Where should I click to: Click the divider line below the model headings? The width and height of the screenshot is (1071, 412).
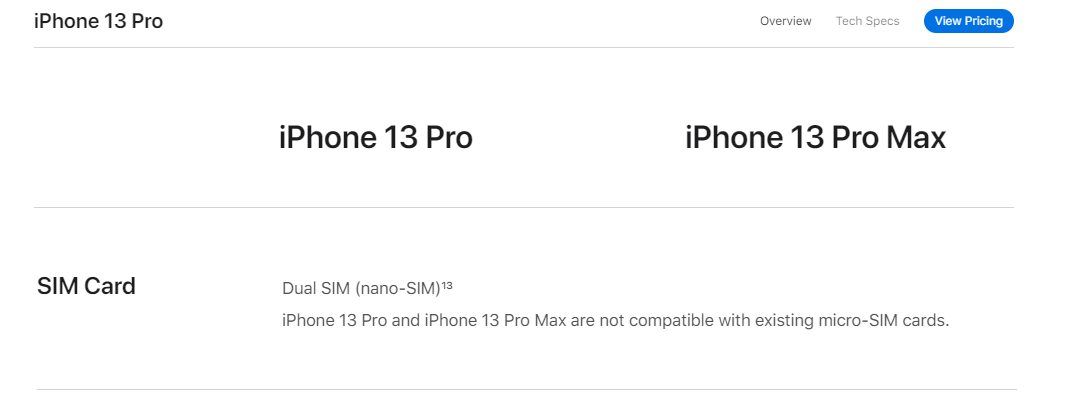pyautogui.click(x=524, y=207)
